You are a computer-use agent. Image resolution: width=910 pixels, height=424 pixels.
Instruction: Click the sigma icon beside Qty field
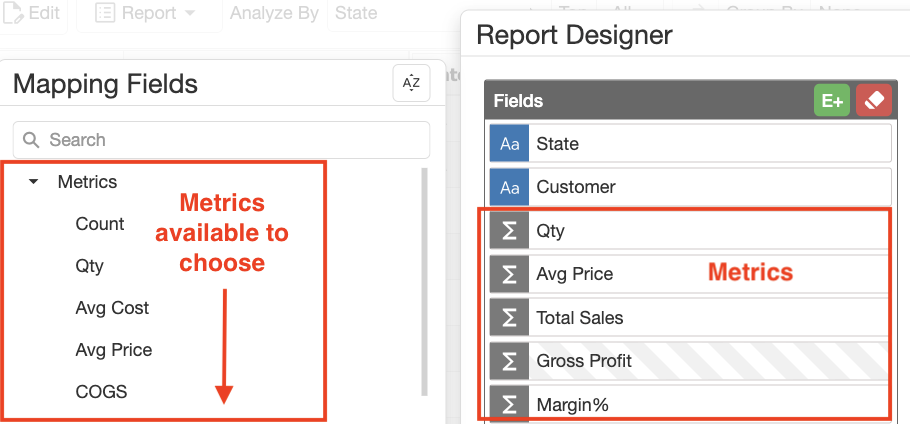click(510, 231)
